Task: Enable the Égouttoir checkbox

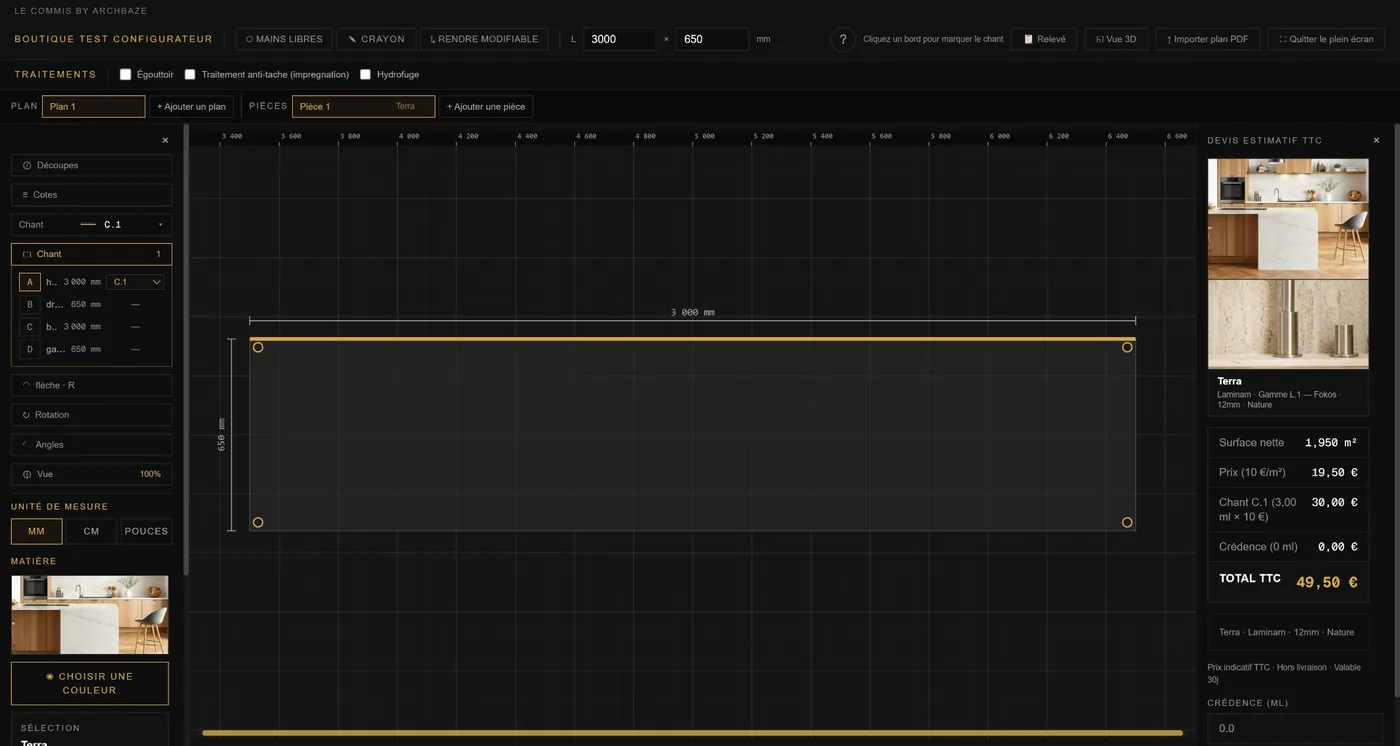Action: tap(125, 75)
